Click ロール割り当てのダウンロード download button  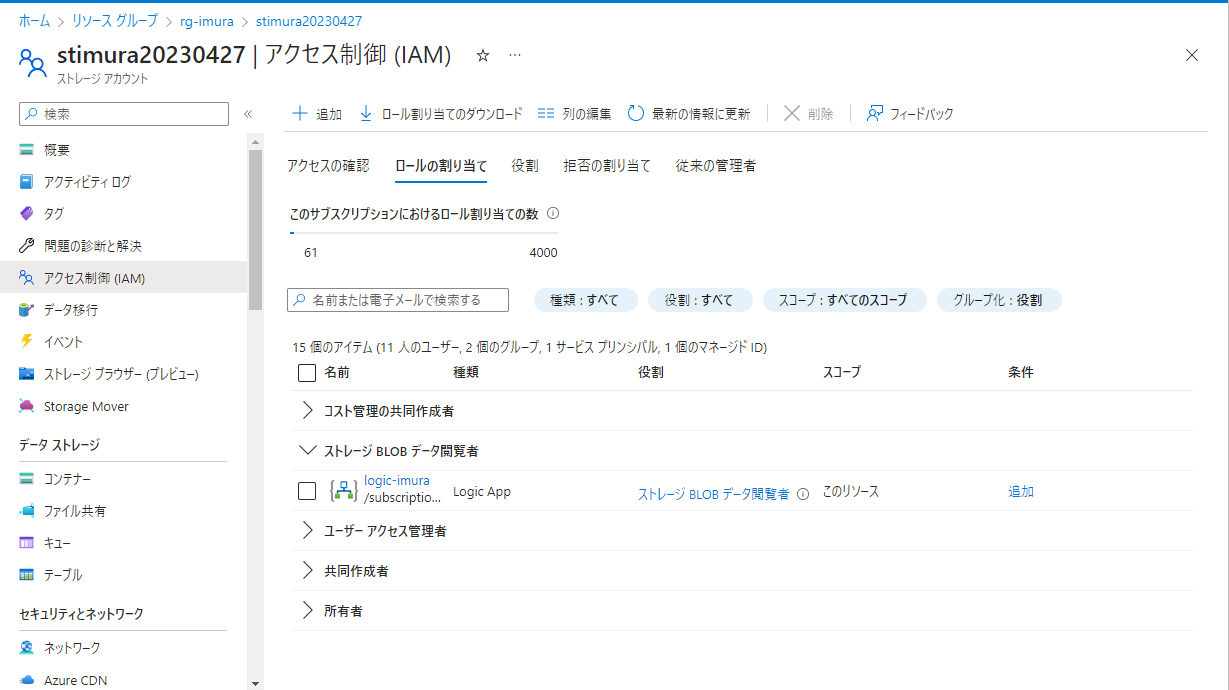click(440, 114)
